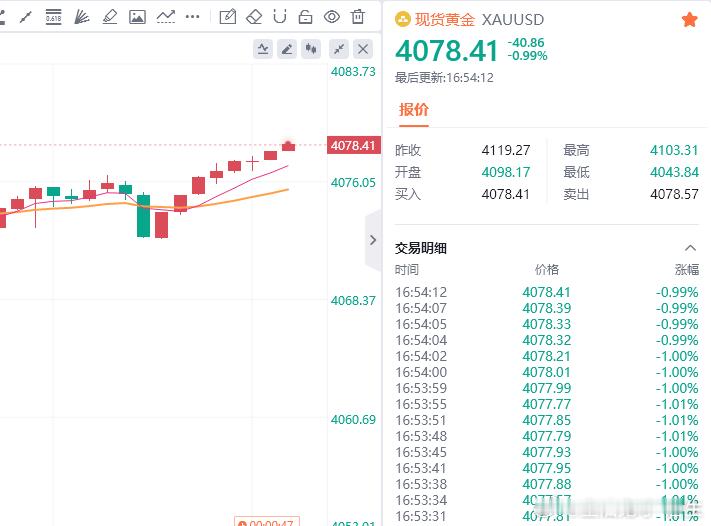Open the insert image tool
The image size is (711, 526).
click(x=137, y=17)
